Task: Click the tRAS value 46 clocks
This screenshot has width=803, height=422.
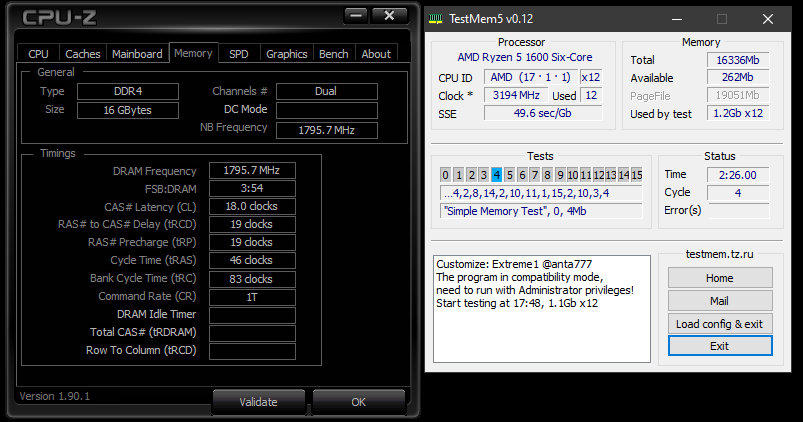Action: (x=252, y=260)
